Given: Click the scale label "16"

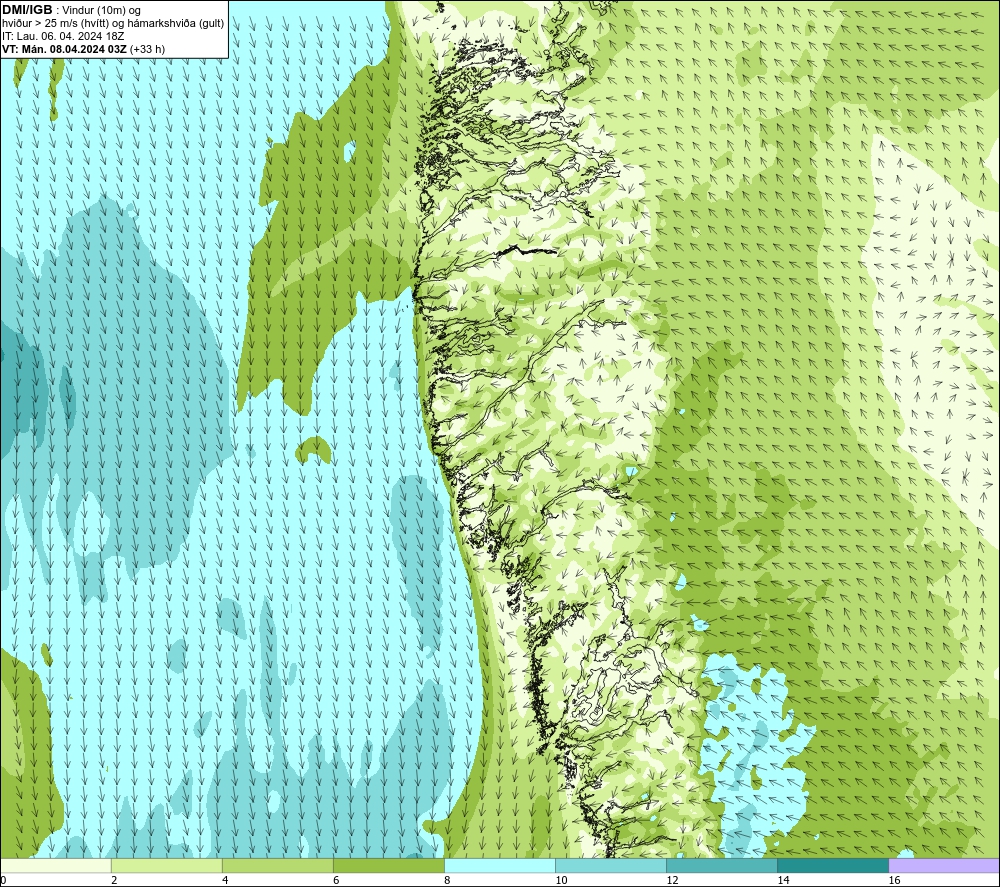Looking at the screenshot, I should (x=894, y=881).
